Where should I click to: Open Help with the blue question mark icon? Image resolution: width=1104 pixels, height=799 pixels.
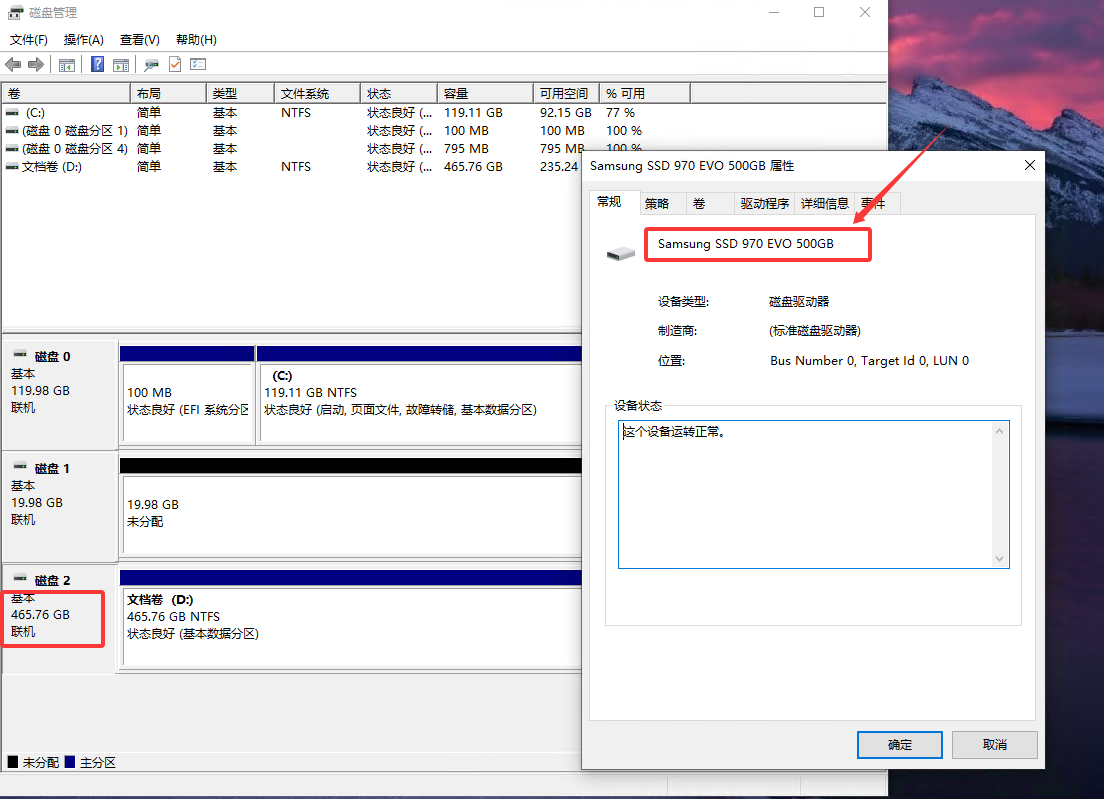98,65
